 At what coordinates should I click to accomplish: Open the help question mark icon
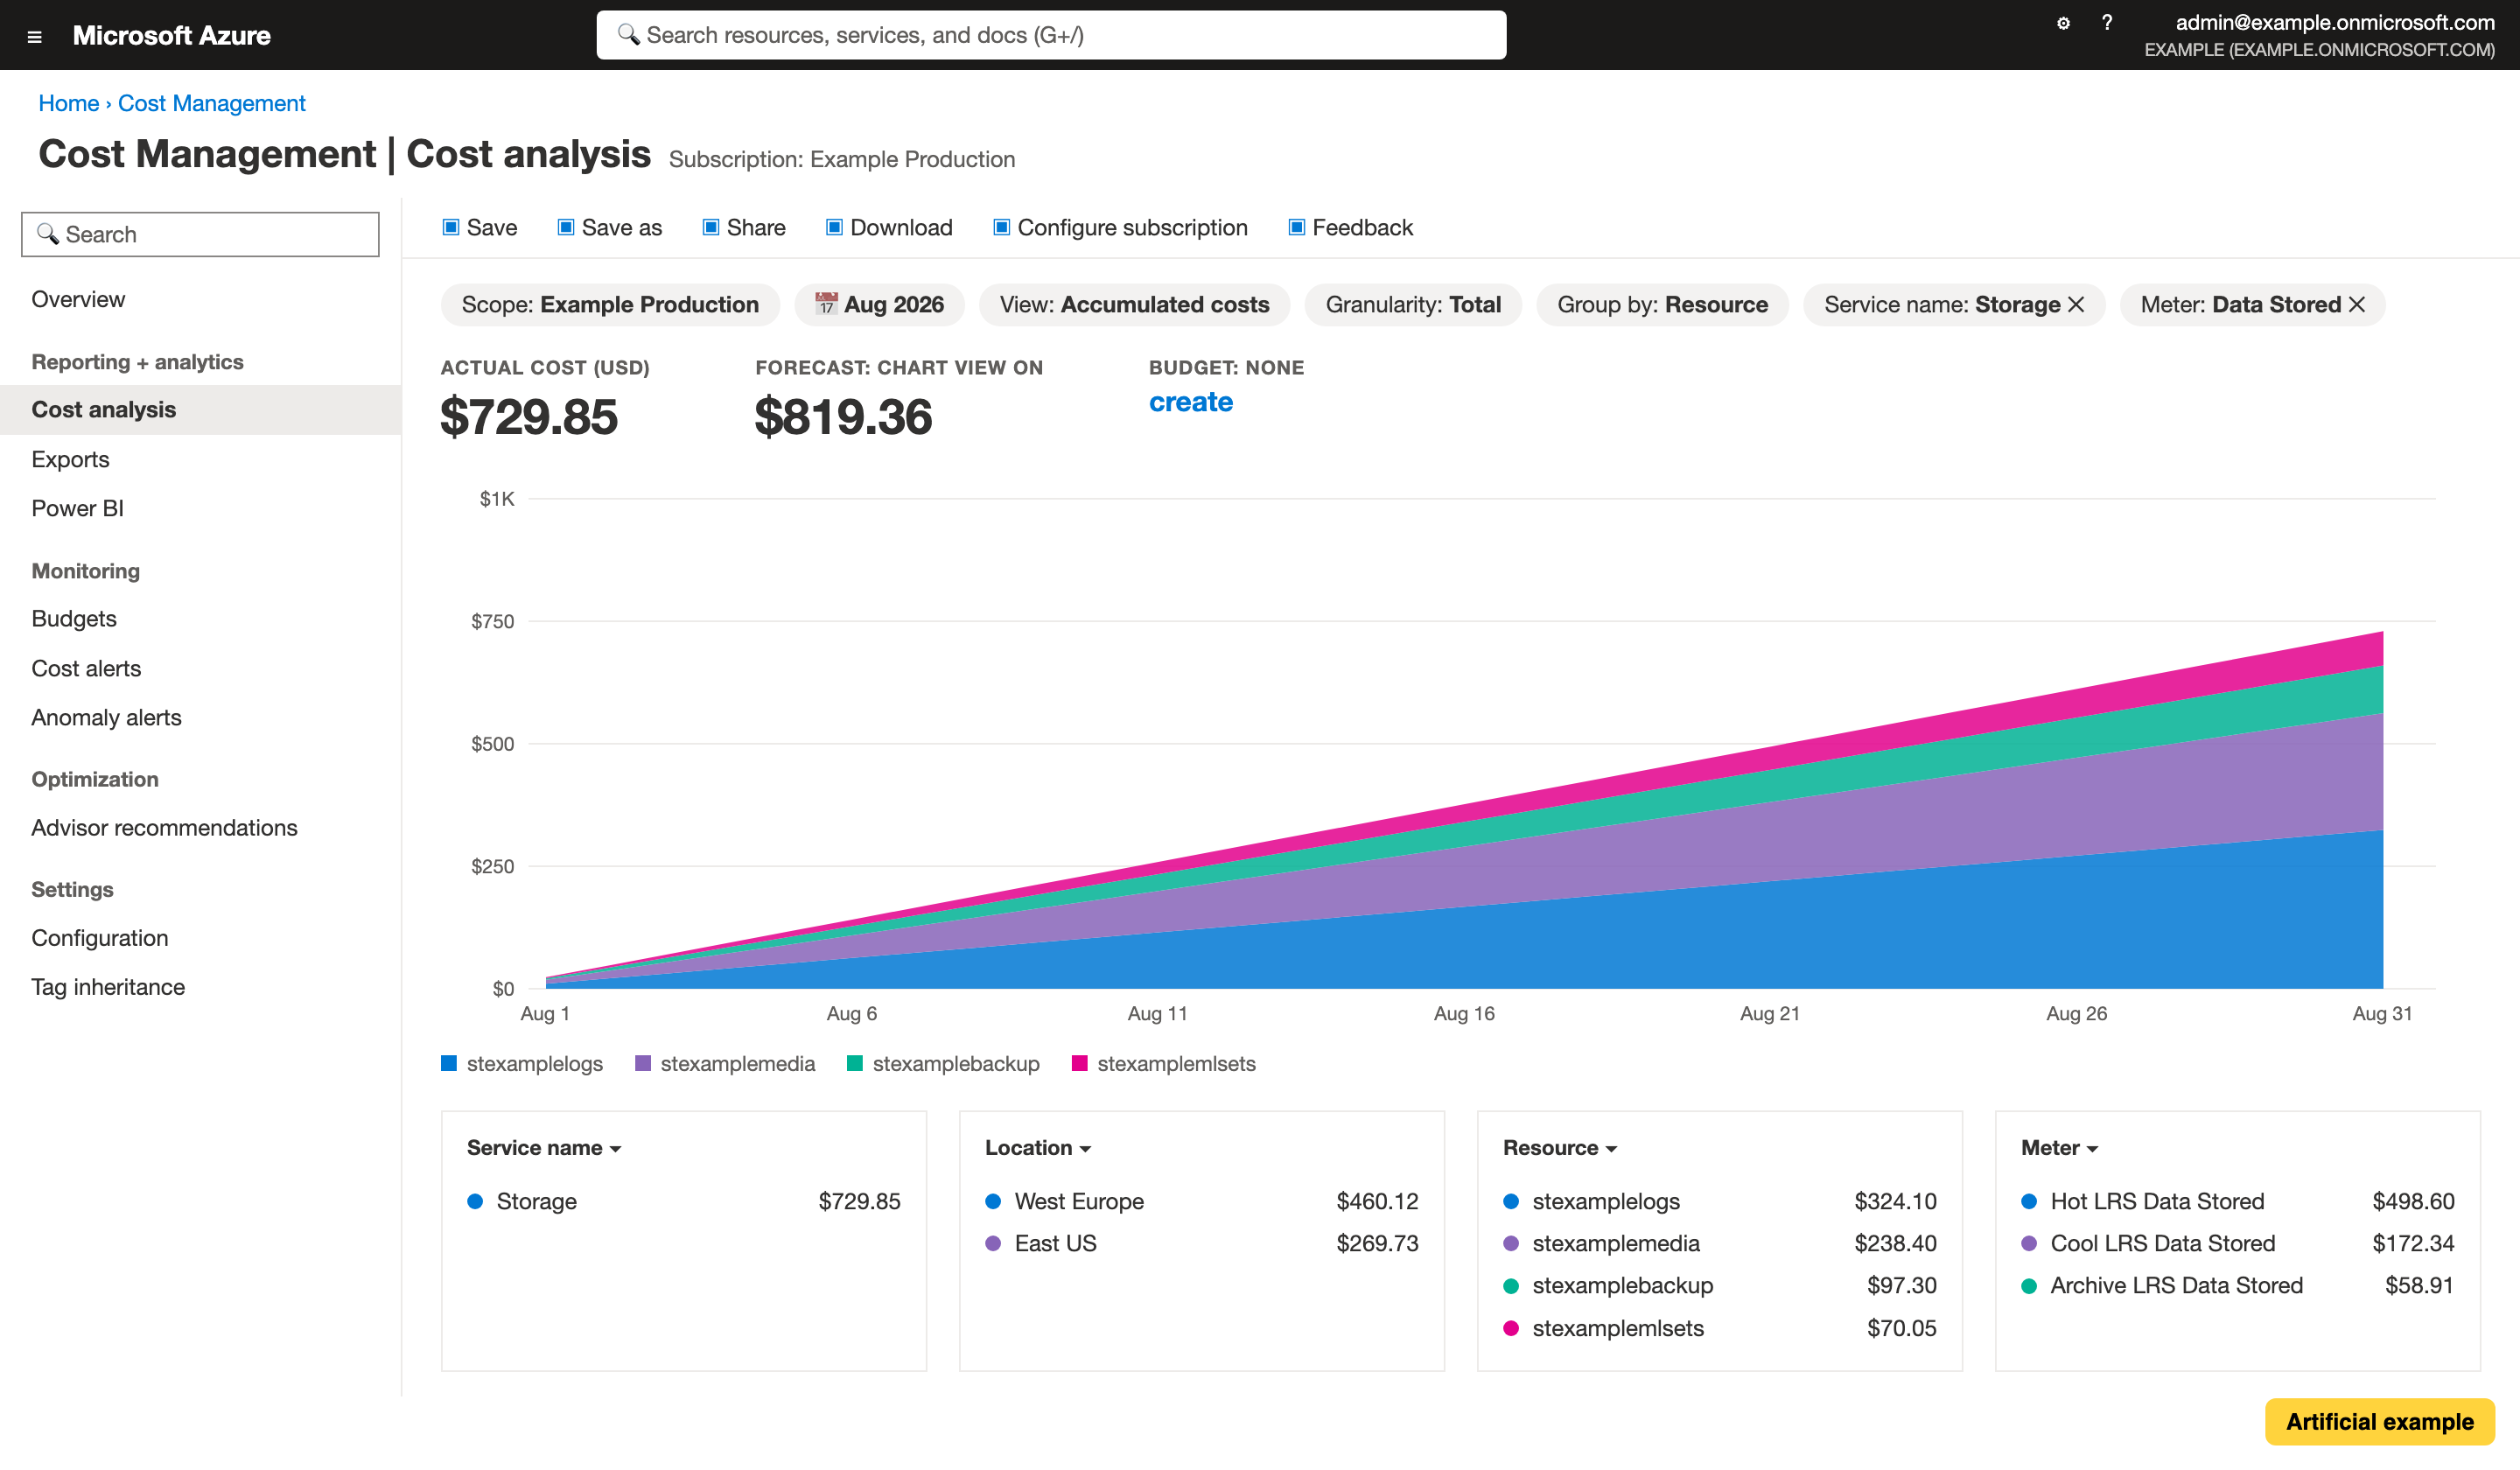coord(2106,22)
